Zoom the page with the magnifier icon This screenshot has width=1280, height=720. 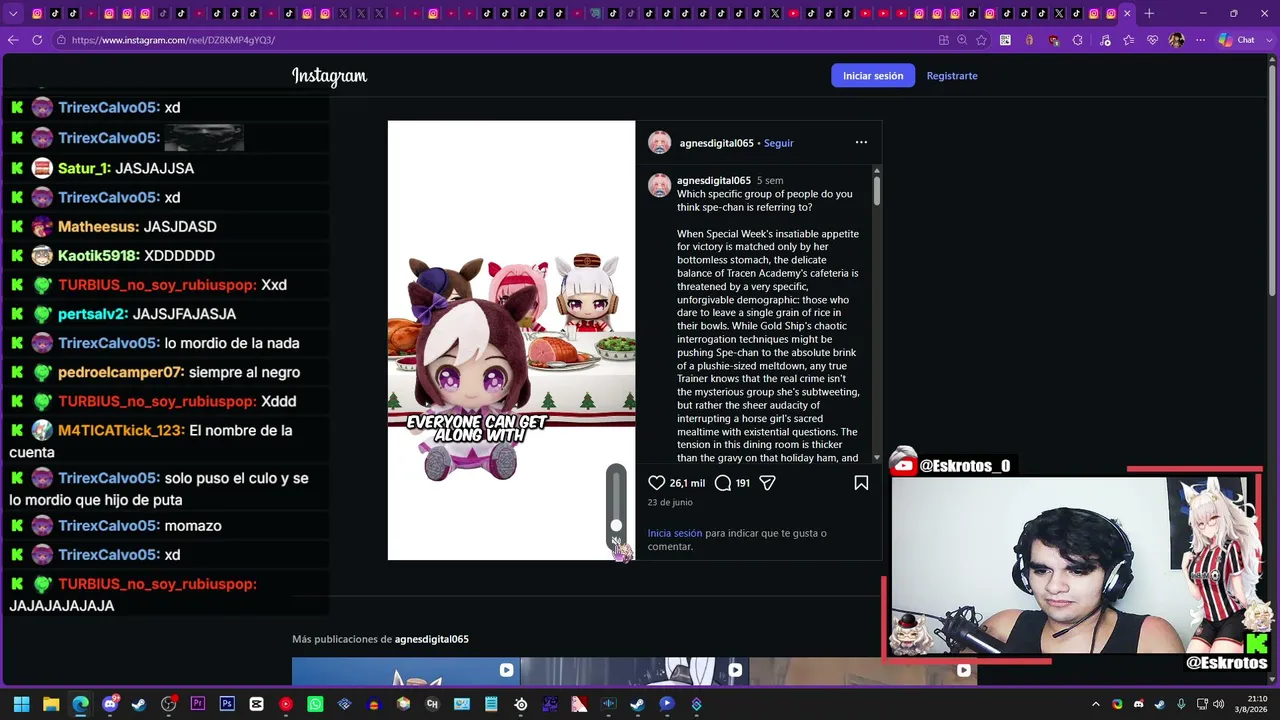coord(962,40)
